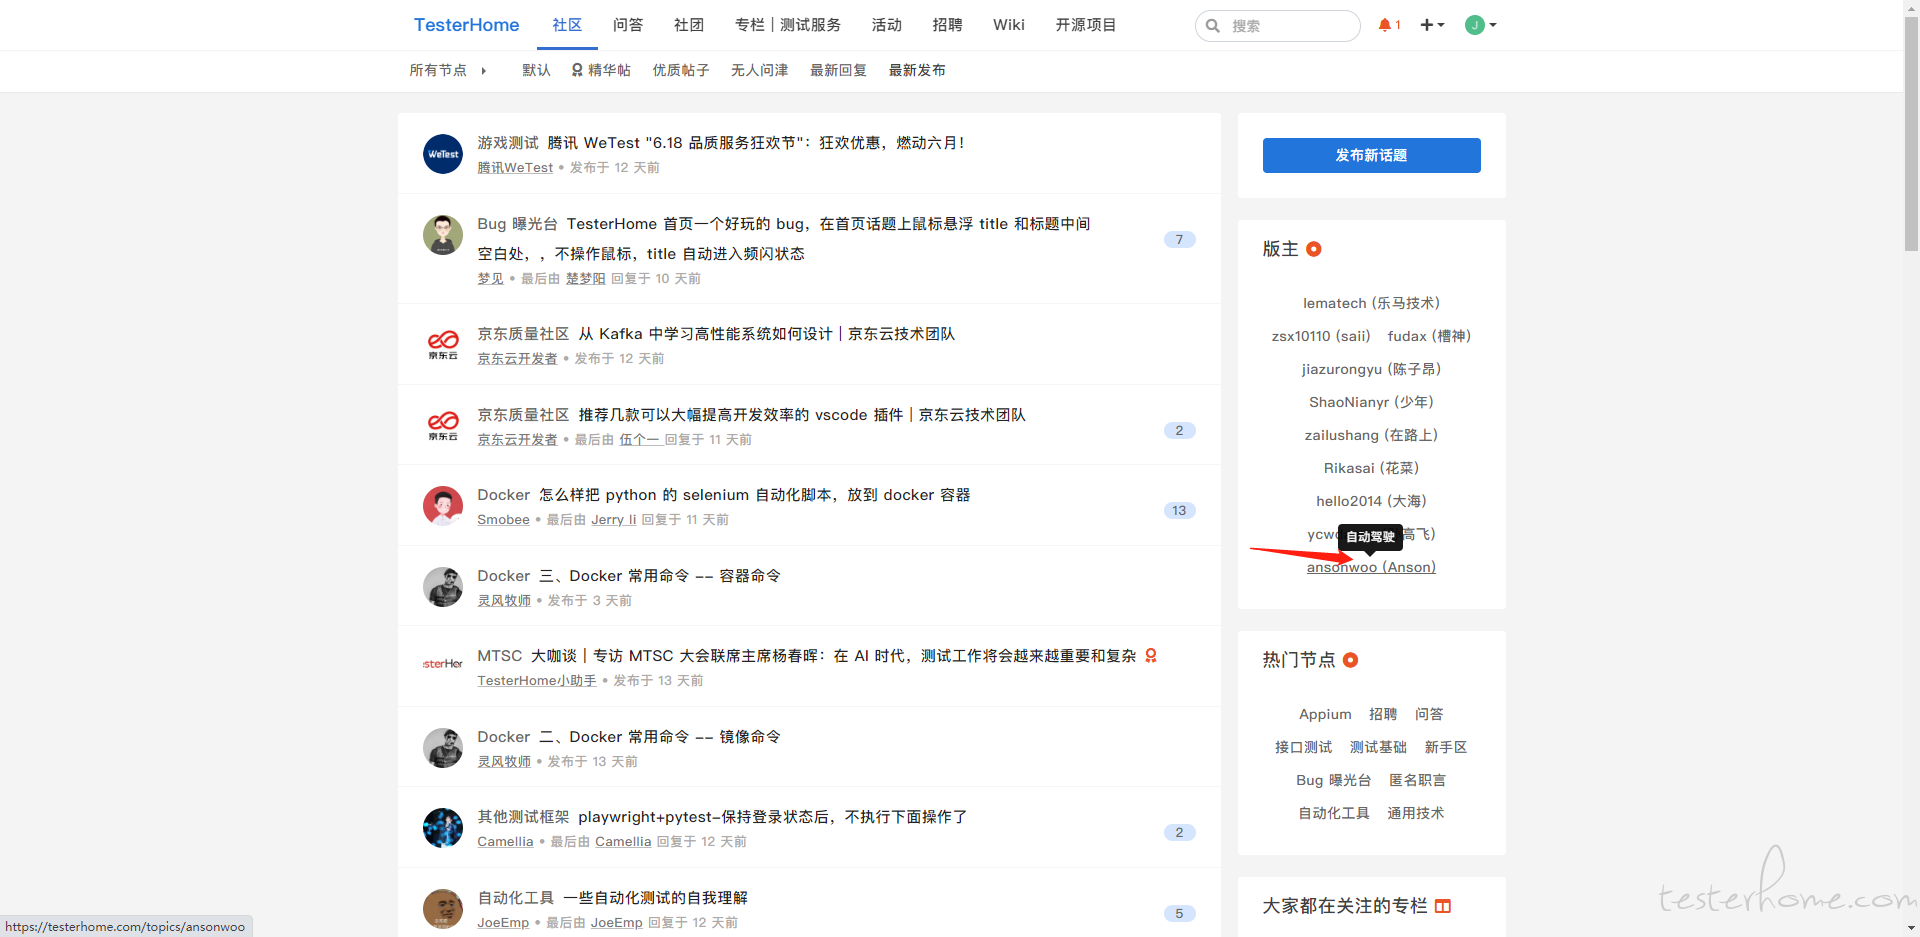The width and height of the screenshot is (1920, 937).
Task: Select the 优质帖子 filter
Action: [681, 70]
